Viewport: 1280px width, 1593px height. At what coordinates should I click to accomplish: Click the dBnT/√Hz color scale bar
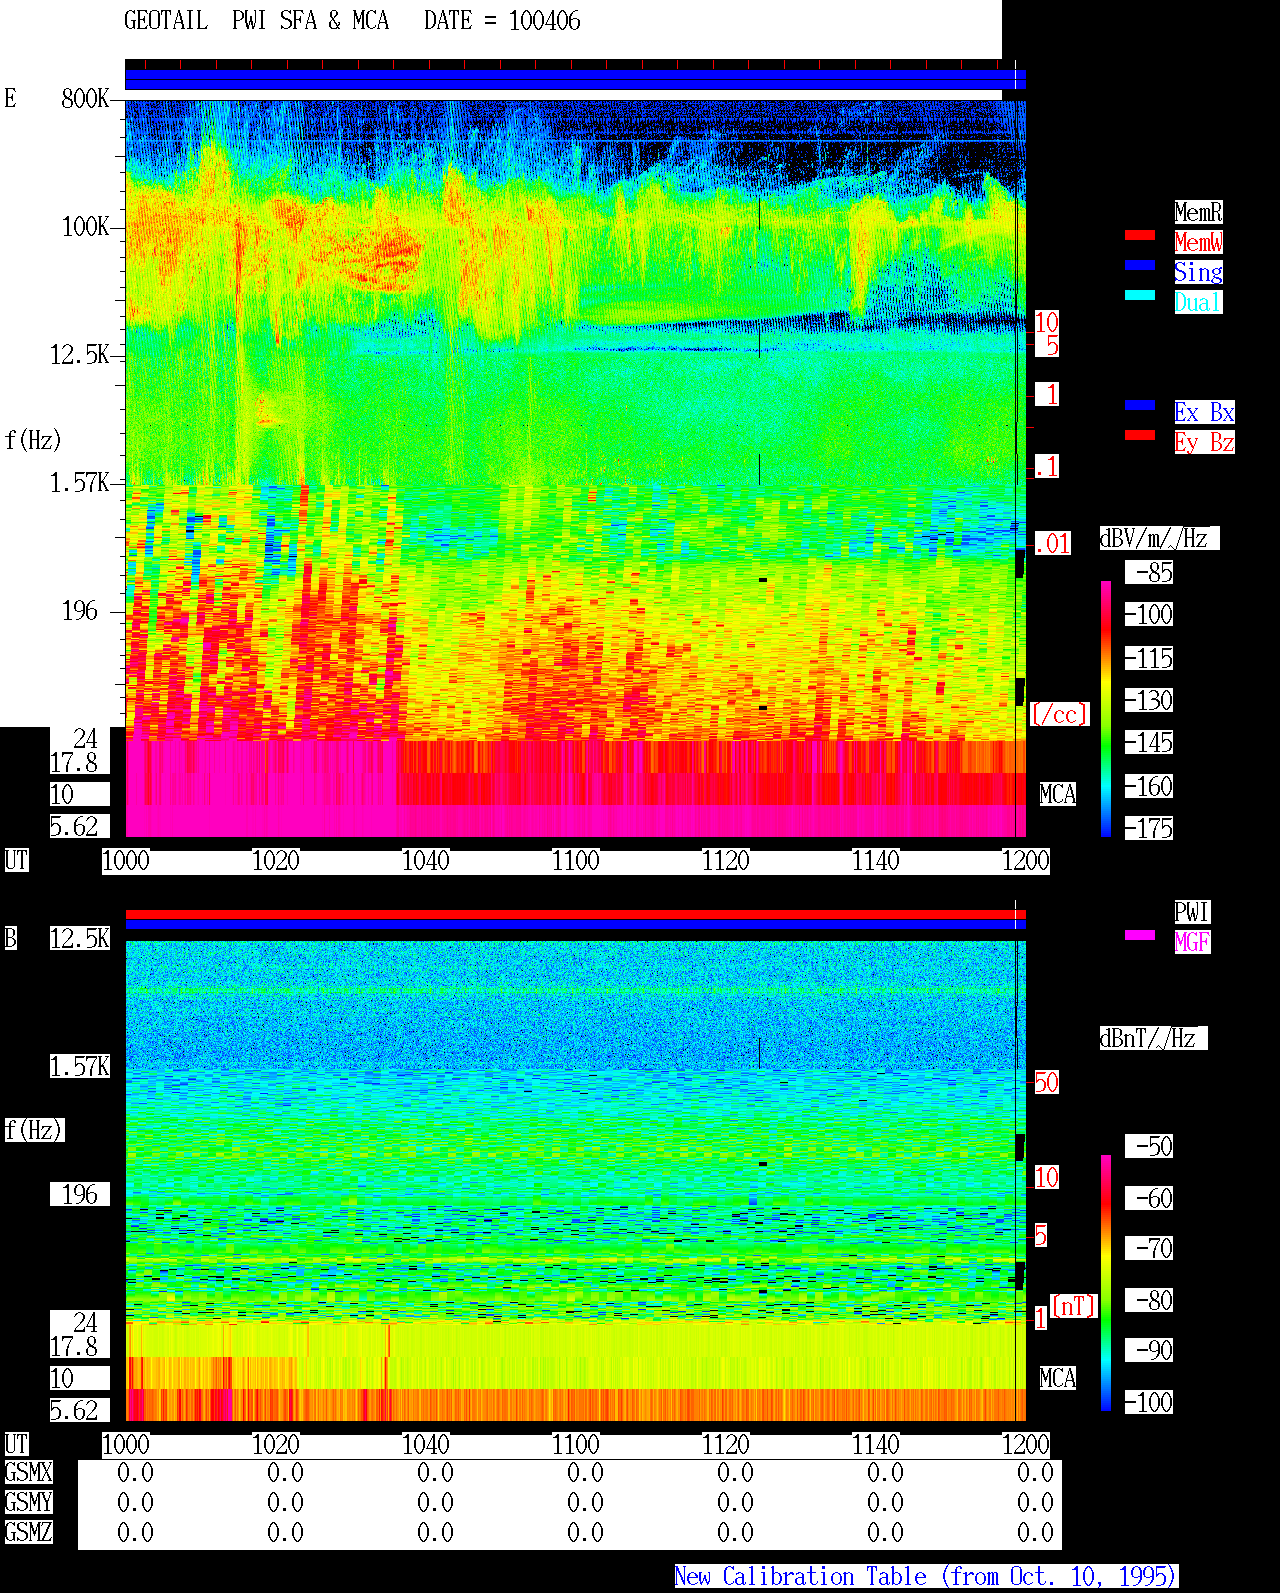pyautogui.click(x=1106, y=1283)
